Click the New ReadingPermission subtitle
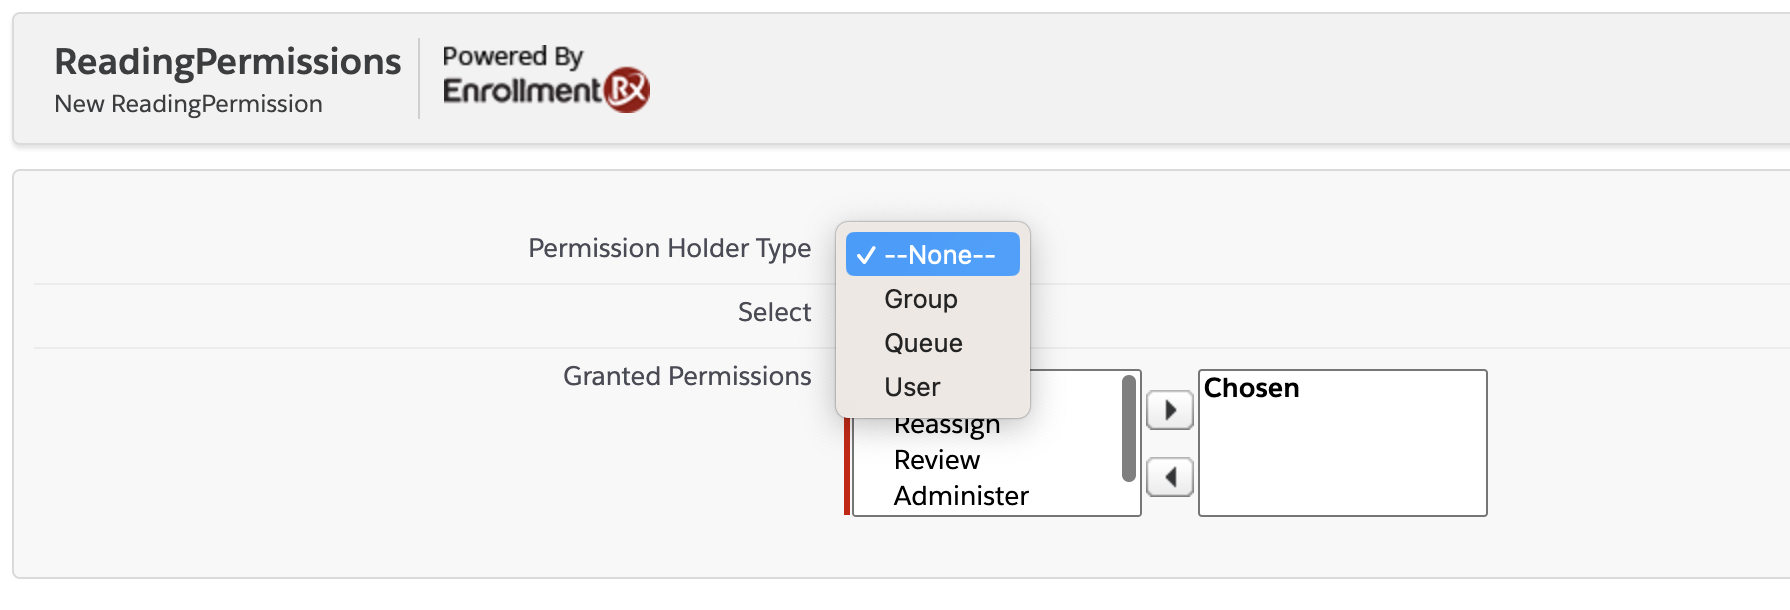 (x=188, y=104)
